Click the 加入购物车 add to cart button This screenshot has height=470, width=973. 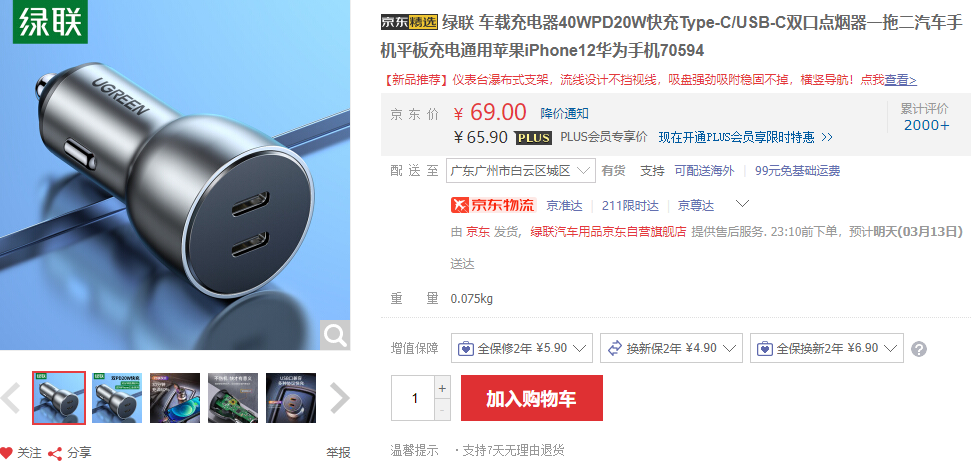532,398
